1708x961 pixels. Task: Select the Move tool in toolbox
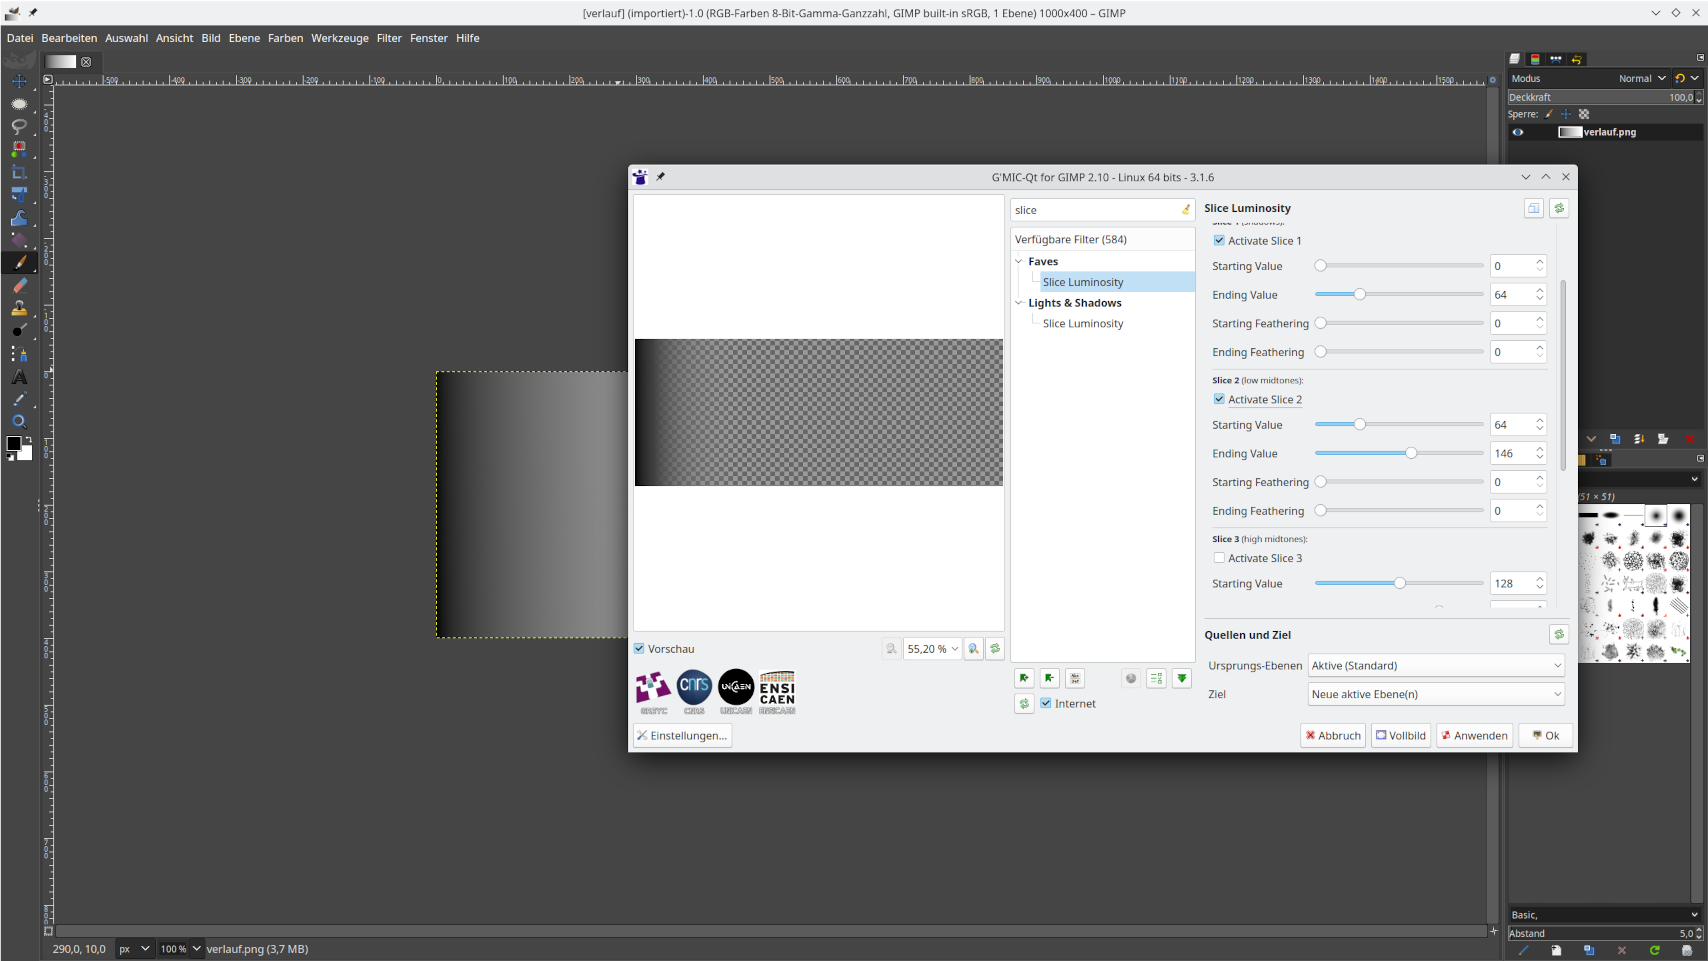click(19, 81)
